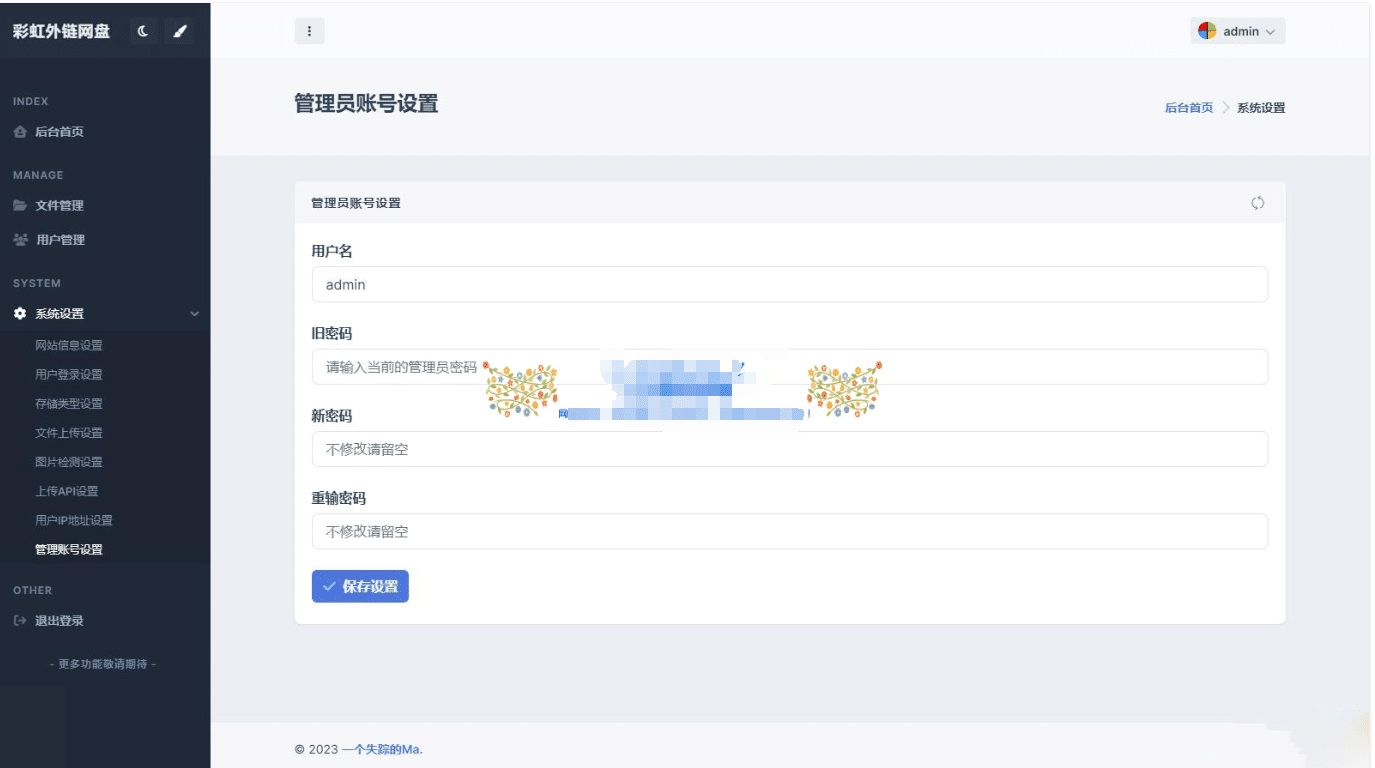This screenshot has height=768, width=1375.
Task: Toggle dark mode with the moon icon
Action: pyautogui.click(x=143, y=31)
